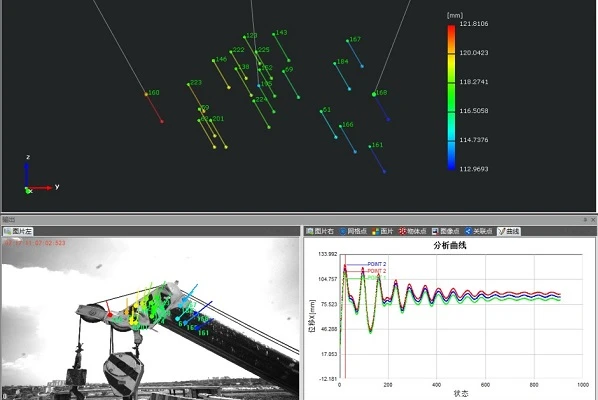Switch to the 图片左 tab
This screenshot has width=598, height=400.
[x=18, y=231]
